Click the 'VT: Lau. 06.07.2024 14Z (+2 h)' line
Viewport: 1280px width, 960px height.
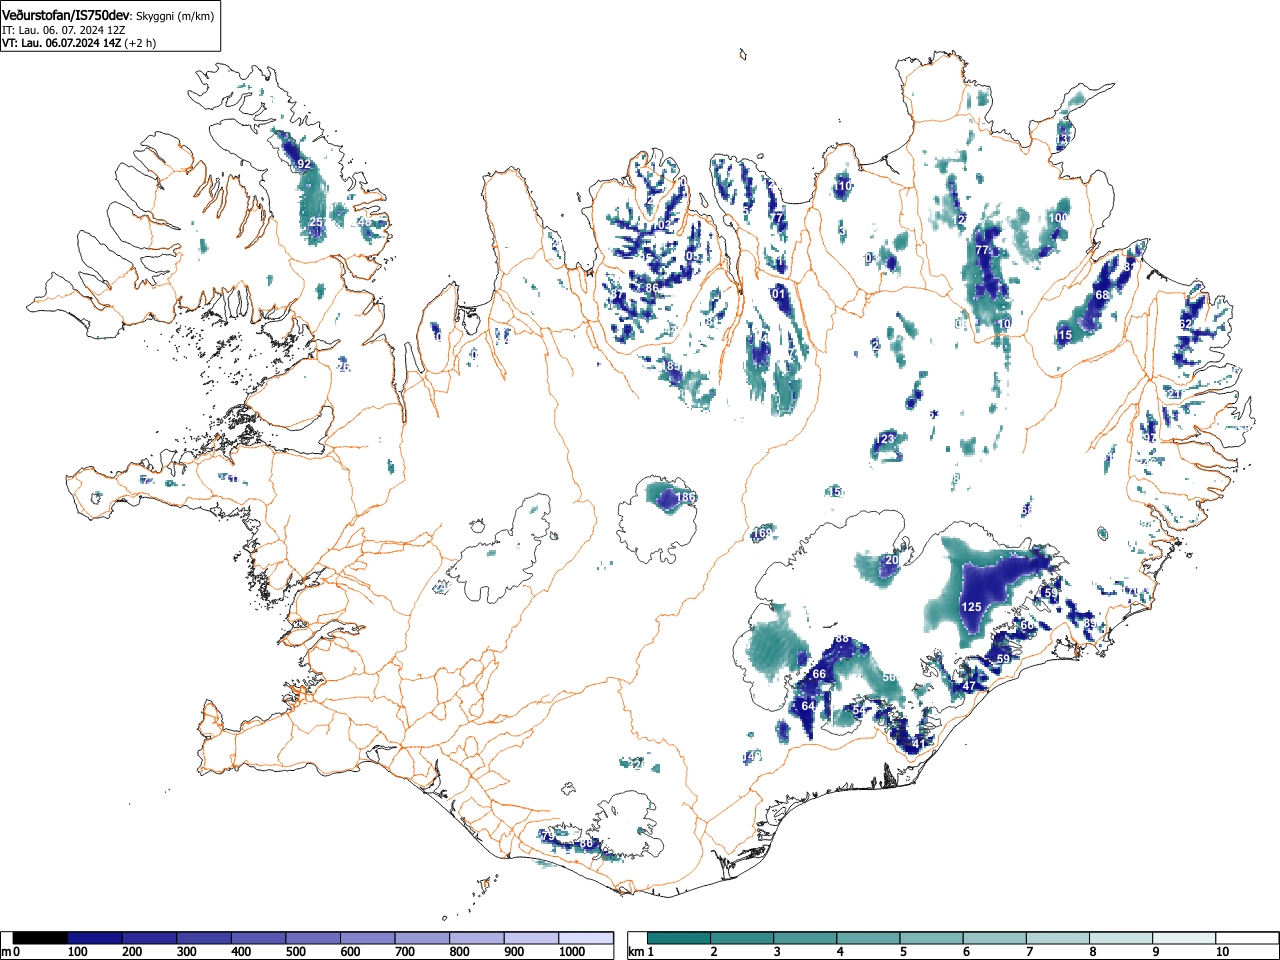[x=79, y=43]
